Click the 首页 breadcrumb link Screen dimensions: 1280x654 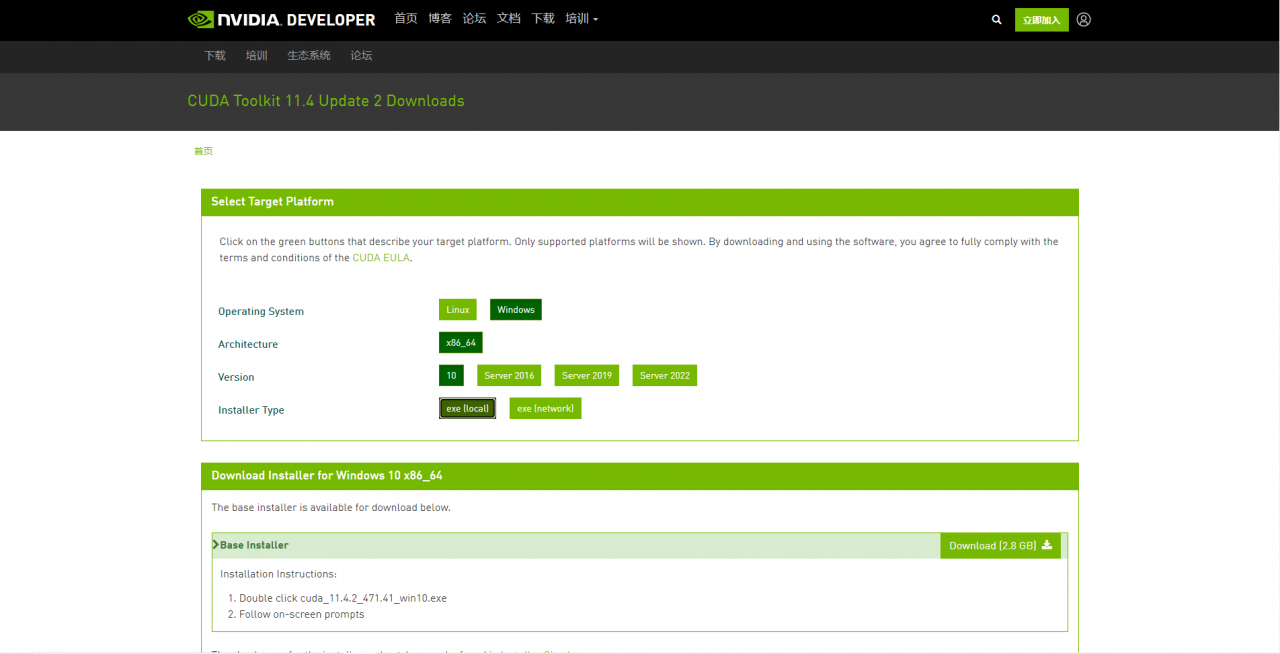[203, 151]
